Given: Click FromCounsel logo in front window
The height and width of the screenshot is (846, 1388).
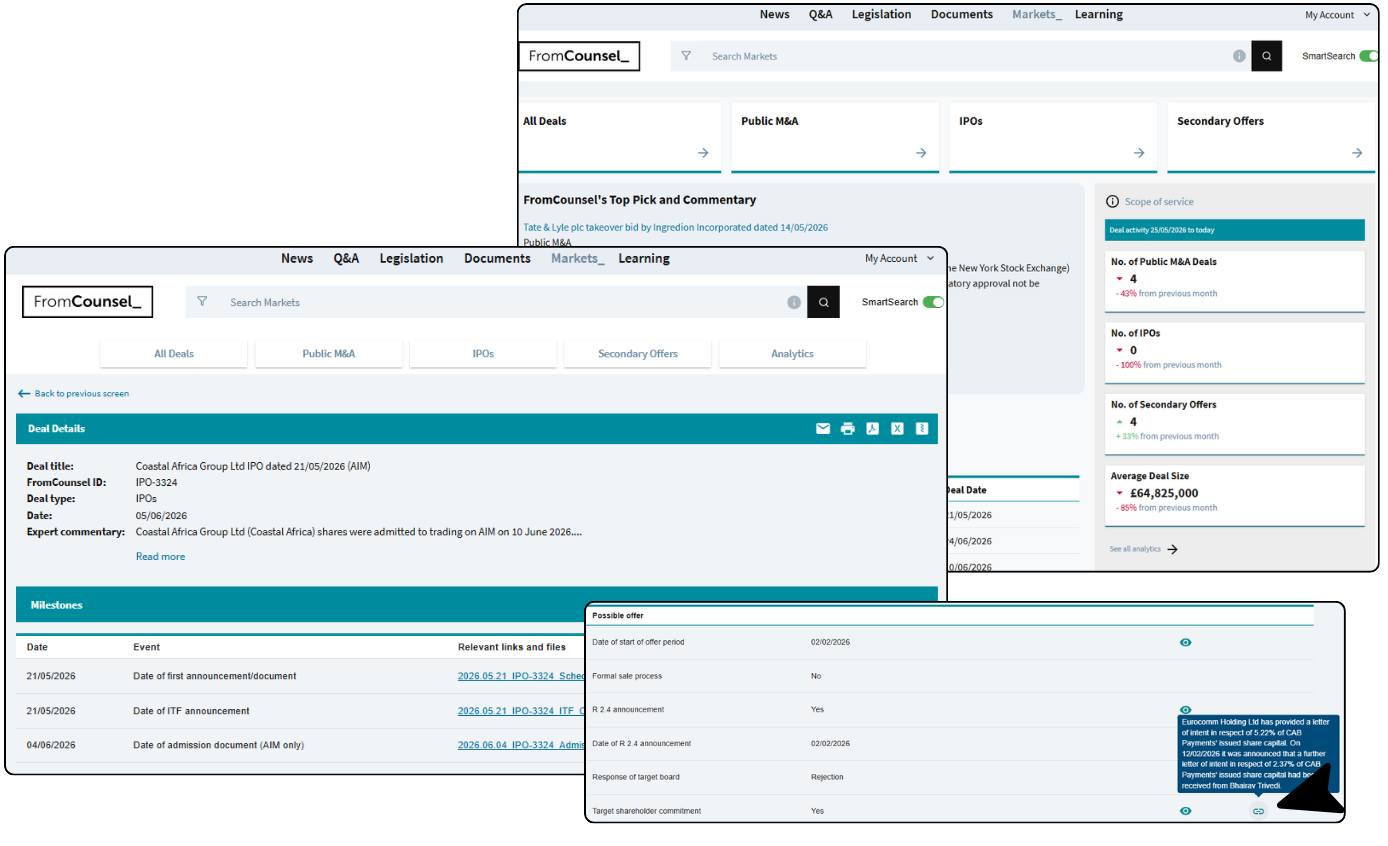Looking at the screenshot, I should (87, 301).
